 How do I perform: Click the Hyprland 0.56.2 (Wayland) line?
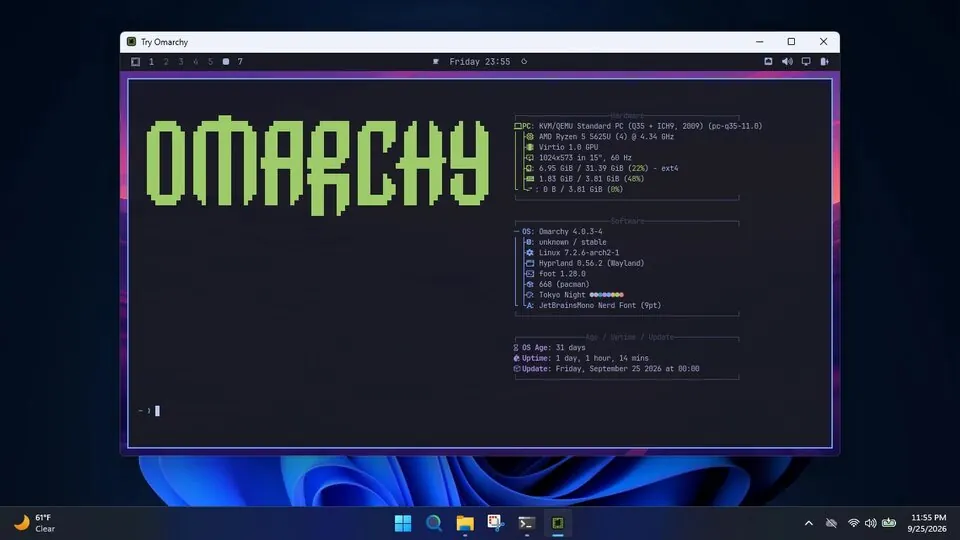click(585, 263)
